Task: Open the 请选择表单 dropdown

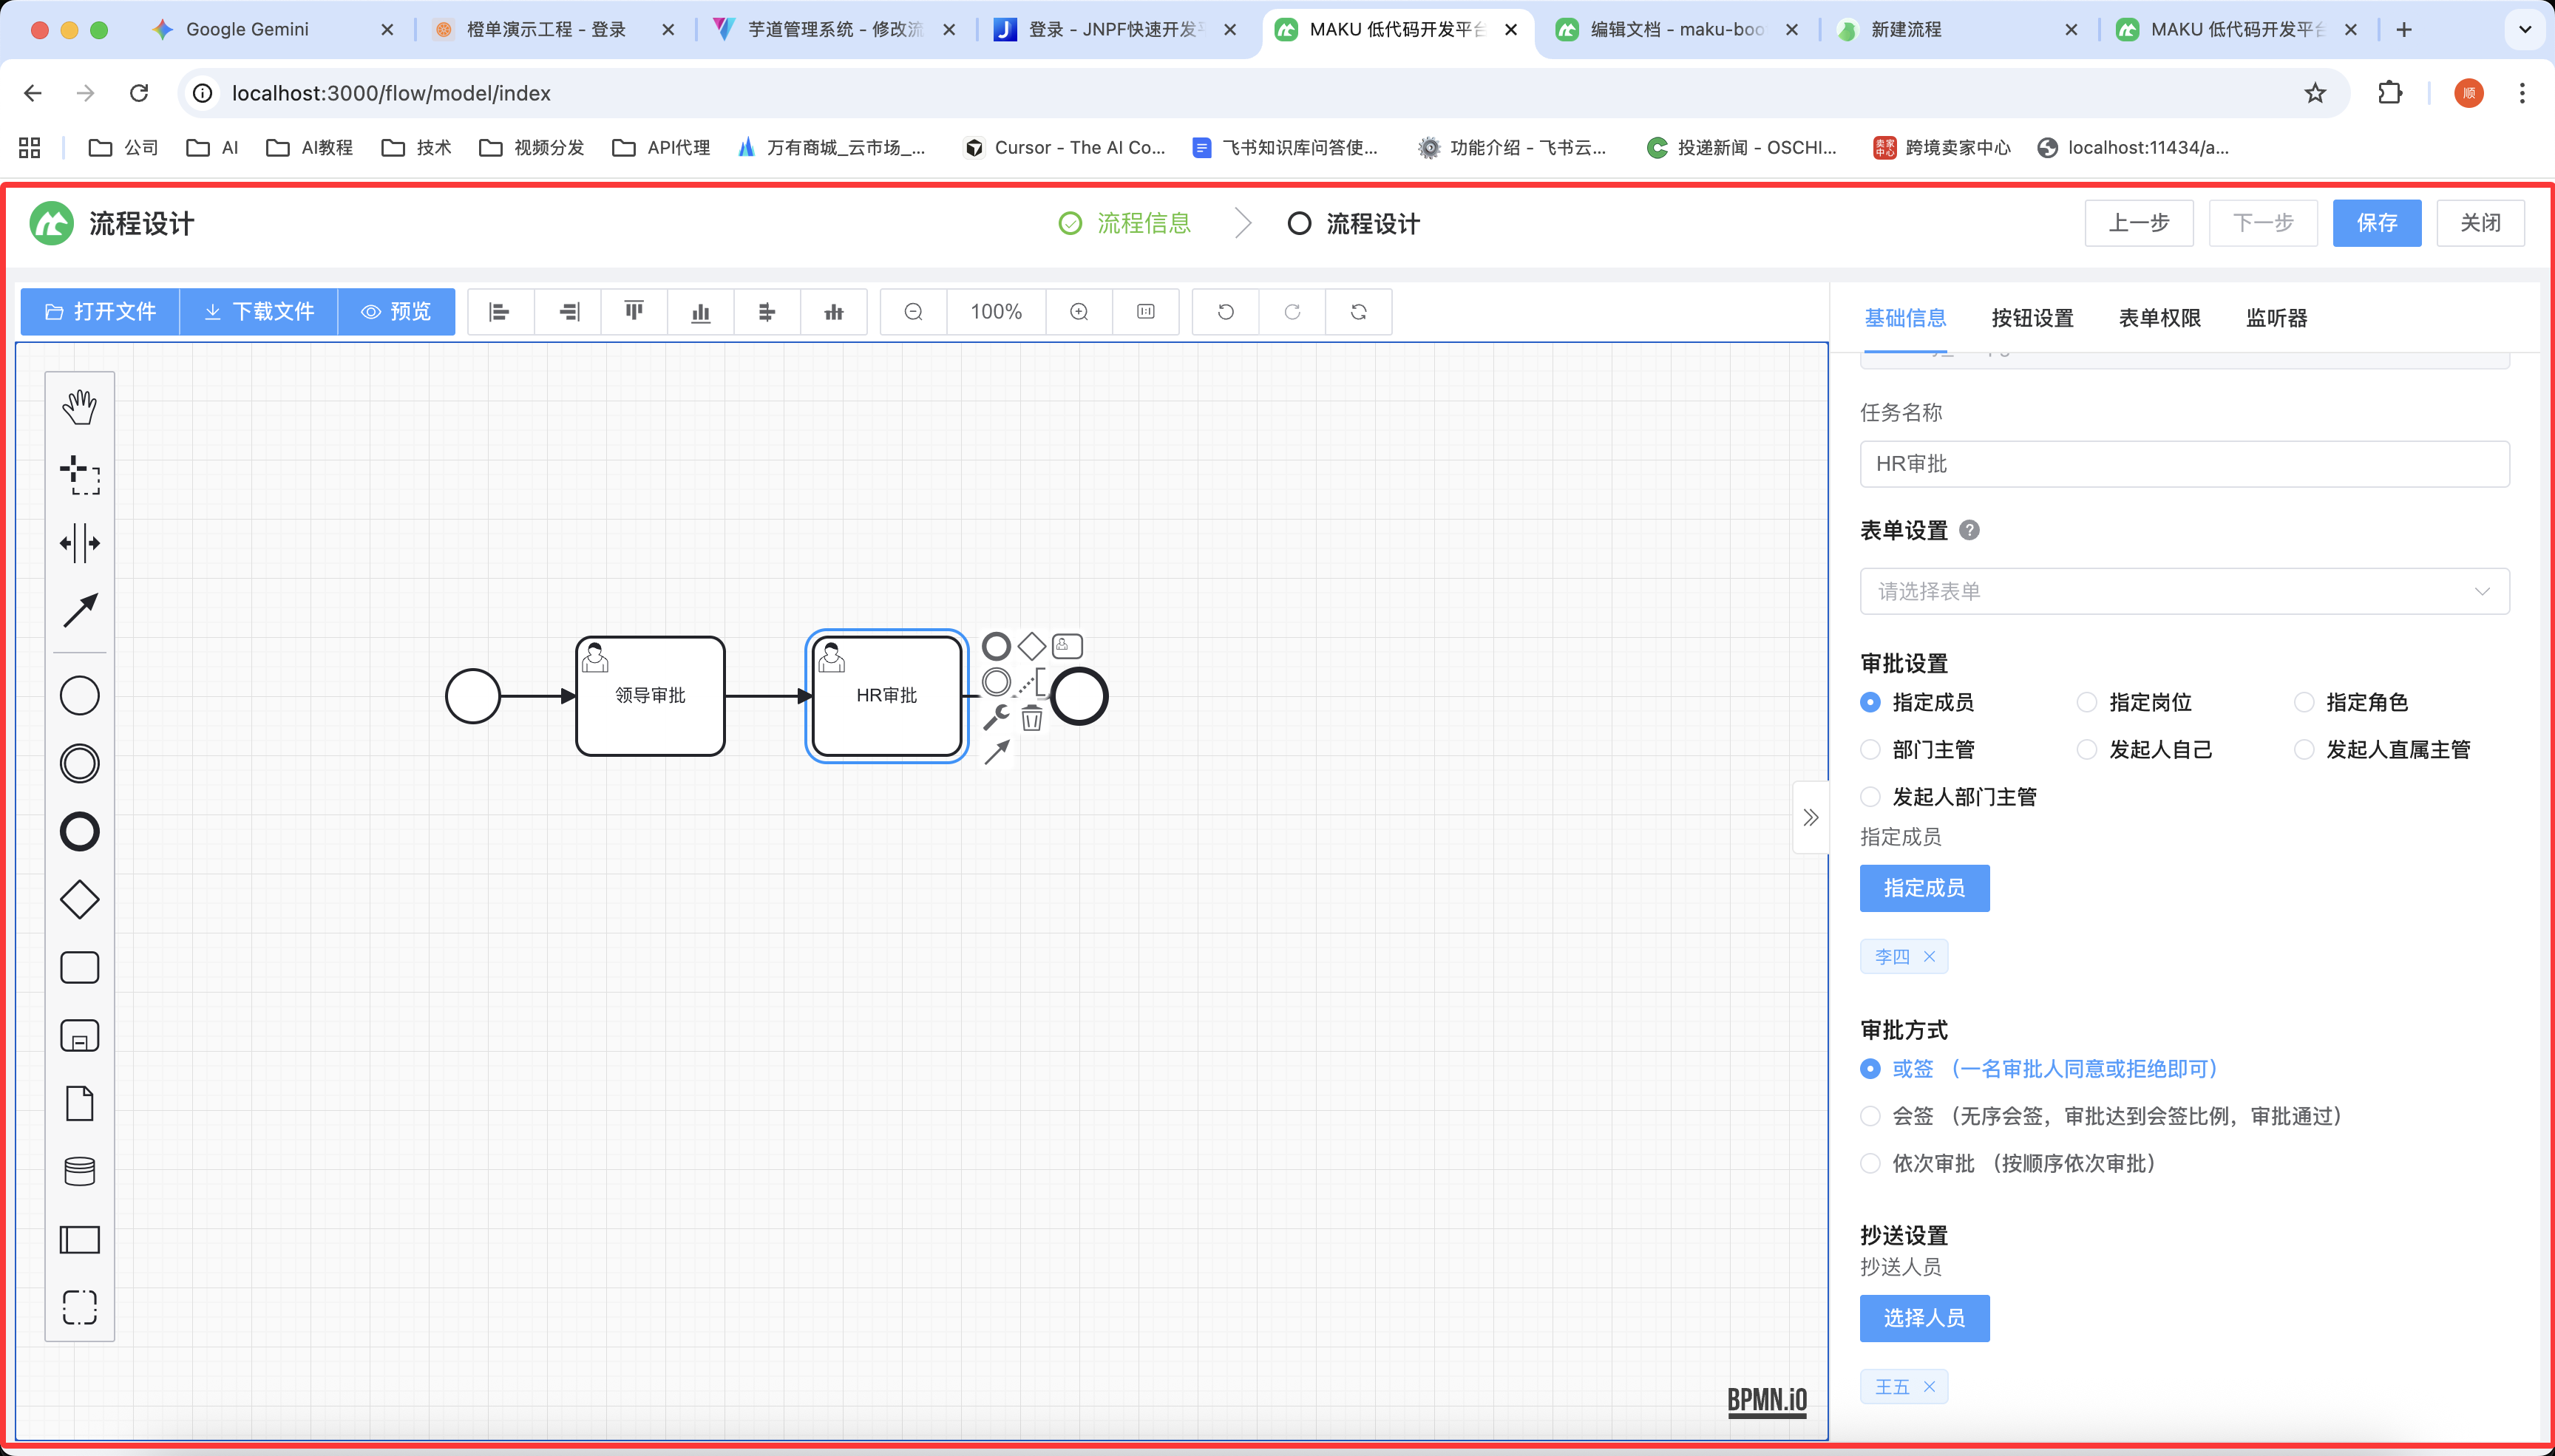Action: [x=2183, y=591]
